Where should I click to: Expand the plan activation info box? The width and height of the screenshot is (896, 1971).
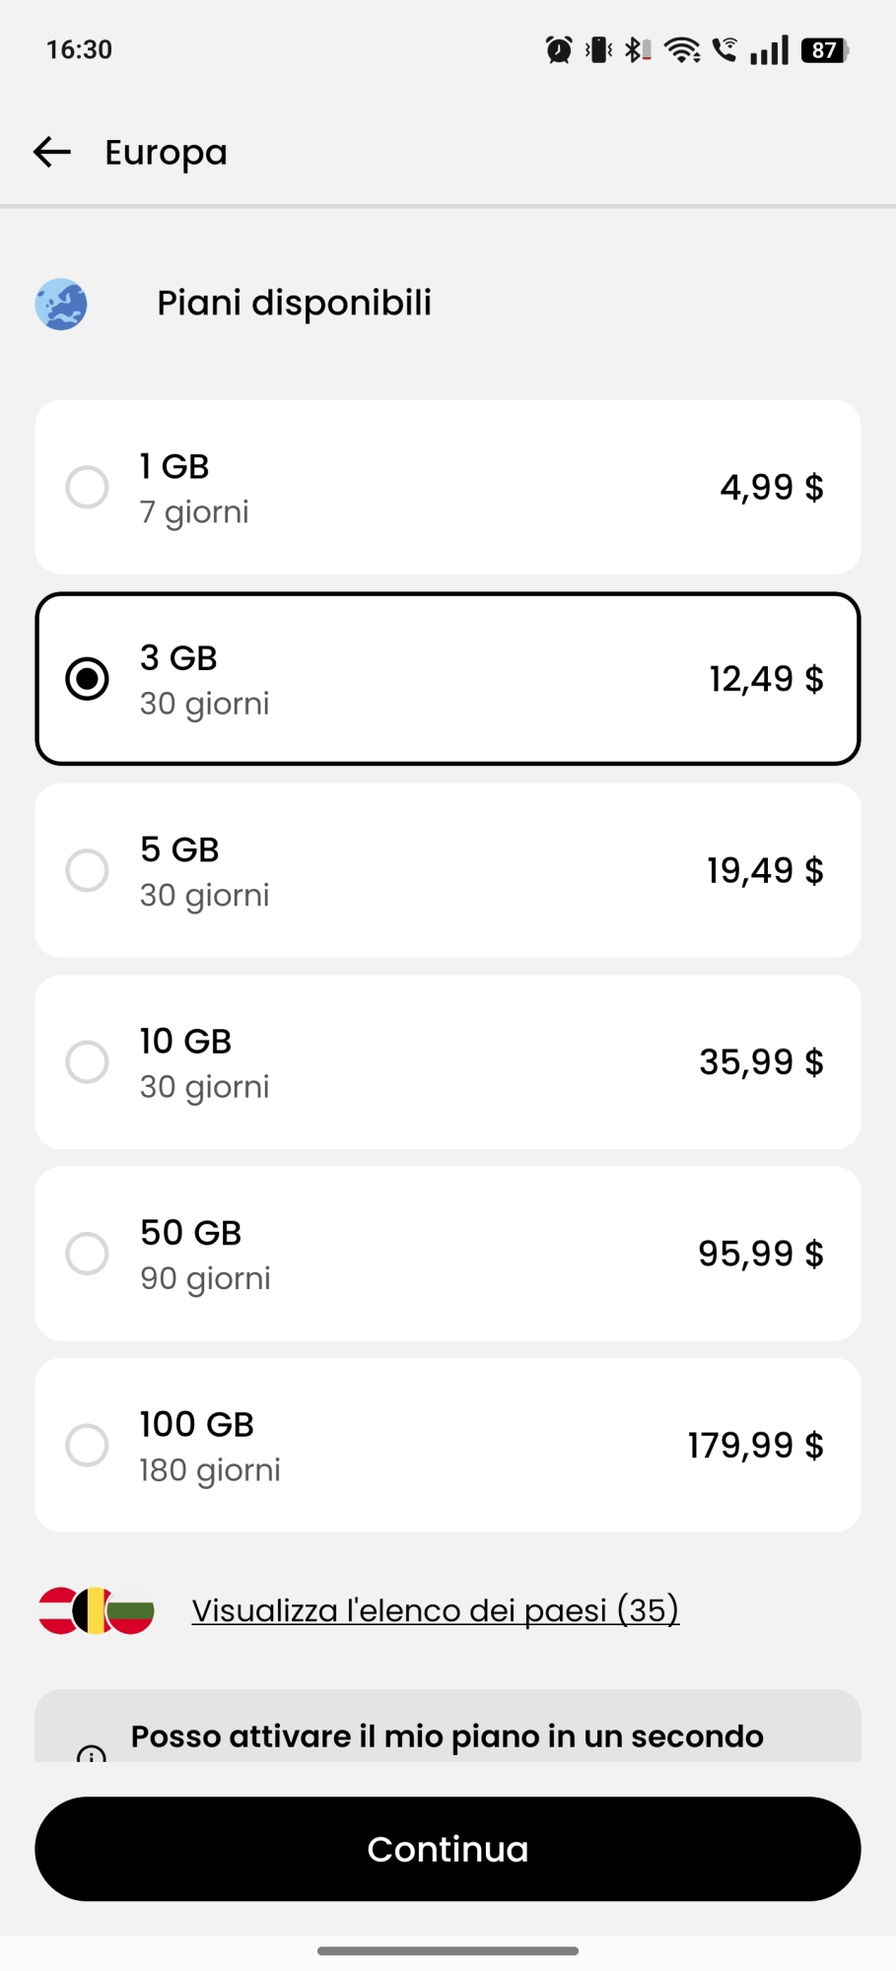point(447,1736)
